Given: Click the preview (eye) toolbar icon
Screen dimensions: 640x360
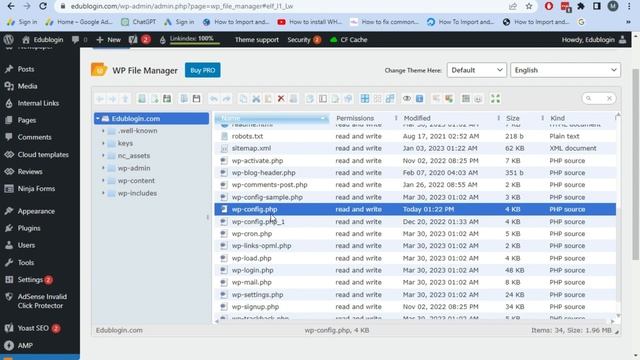Looking at the screenshot, I should click(x=407, y=99).
